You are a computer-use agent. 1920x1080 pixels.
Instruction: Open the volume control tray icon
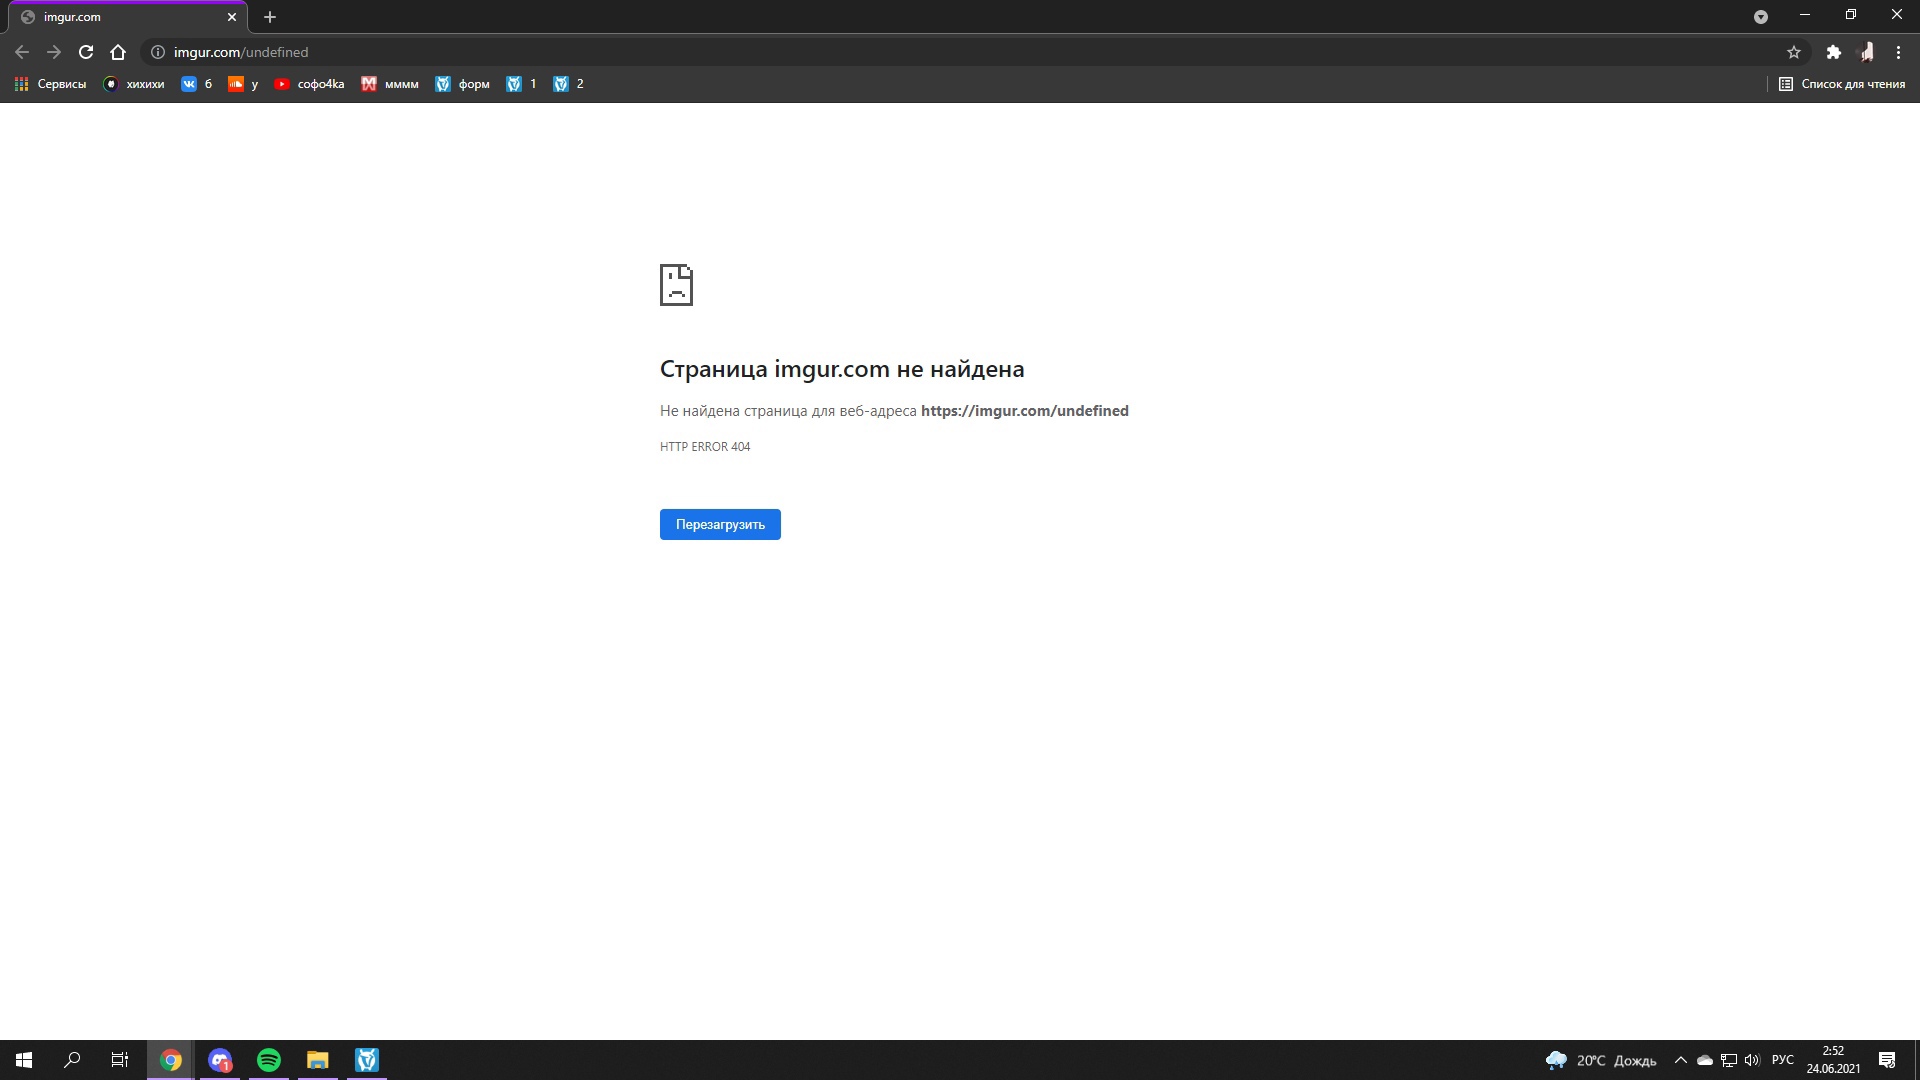[1752, 1060]
